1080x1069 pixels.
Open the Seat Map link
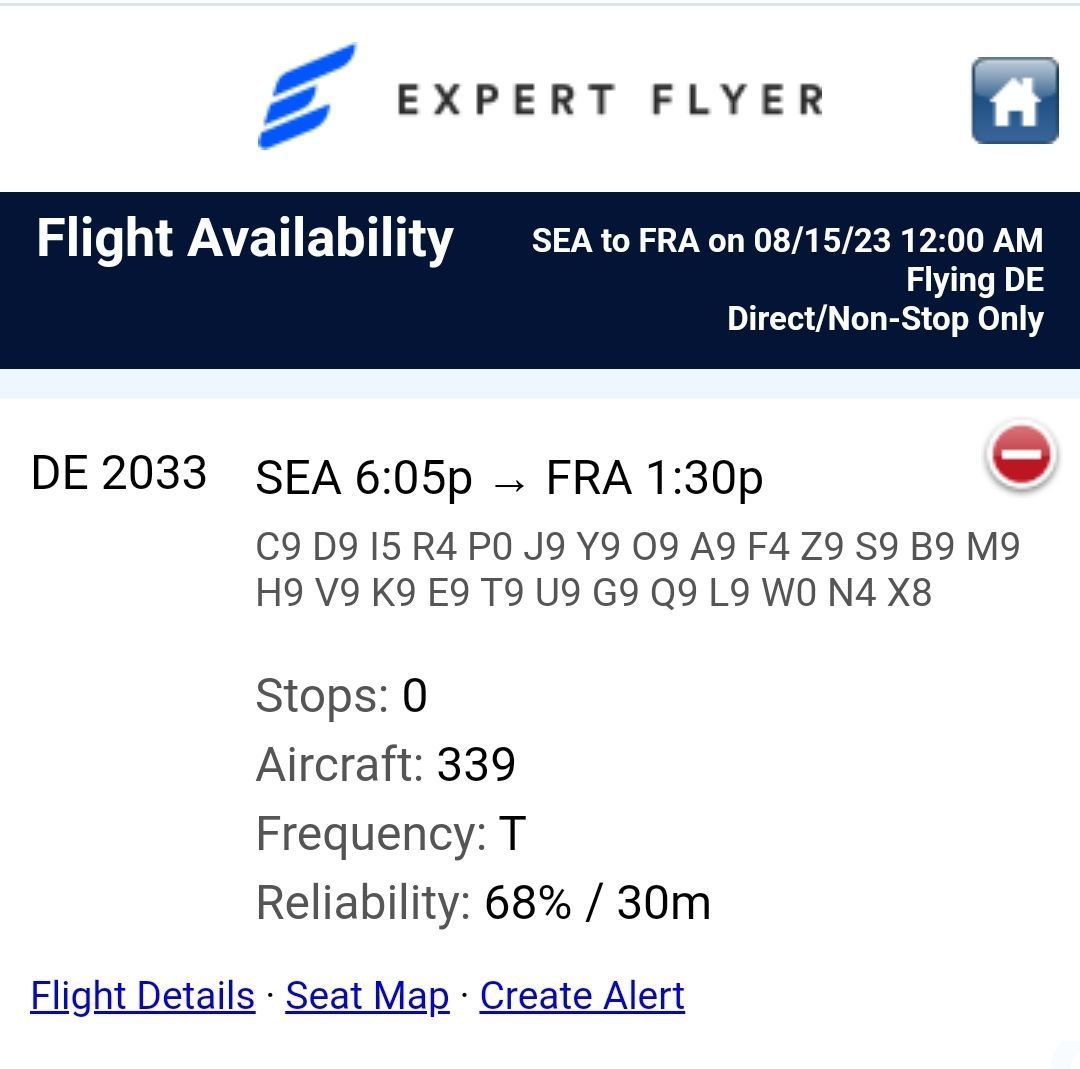pyautogui.click(x=367, y=996)
